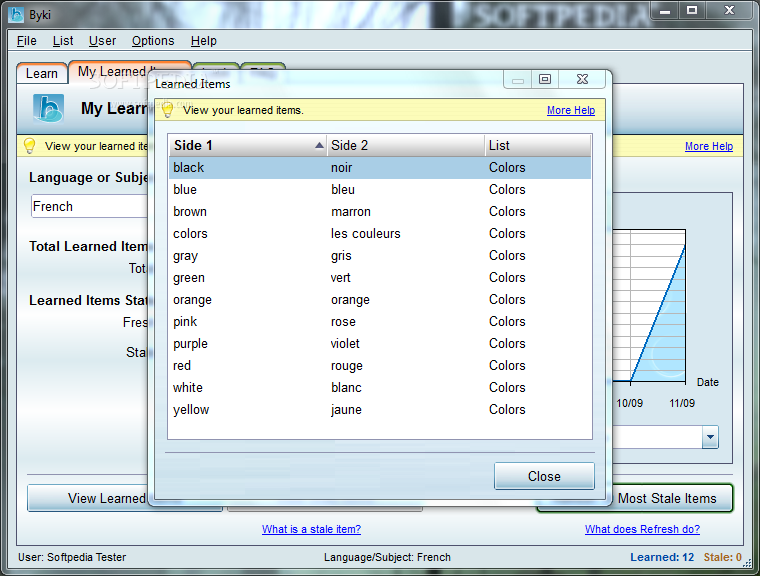
Task: Click the 'violet' cell
Action: pyautogui.click(x=345, y=343)
